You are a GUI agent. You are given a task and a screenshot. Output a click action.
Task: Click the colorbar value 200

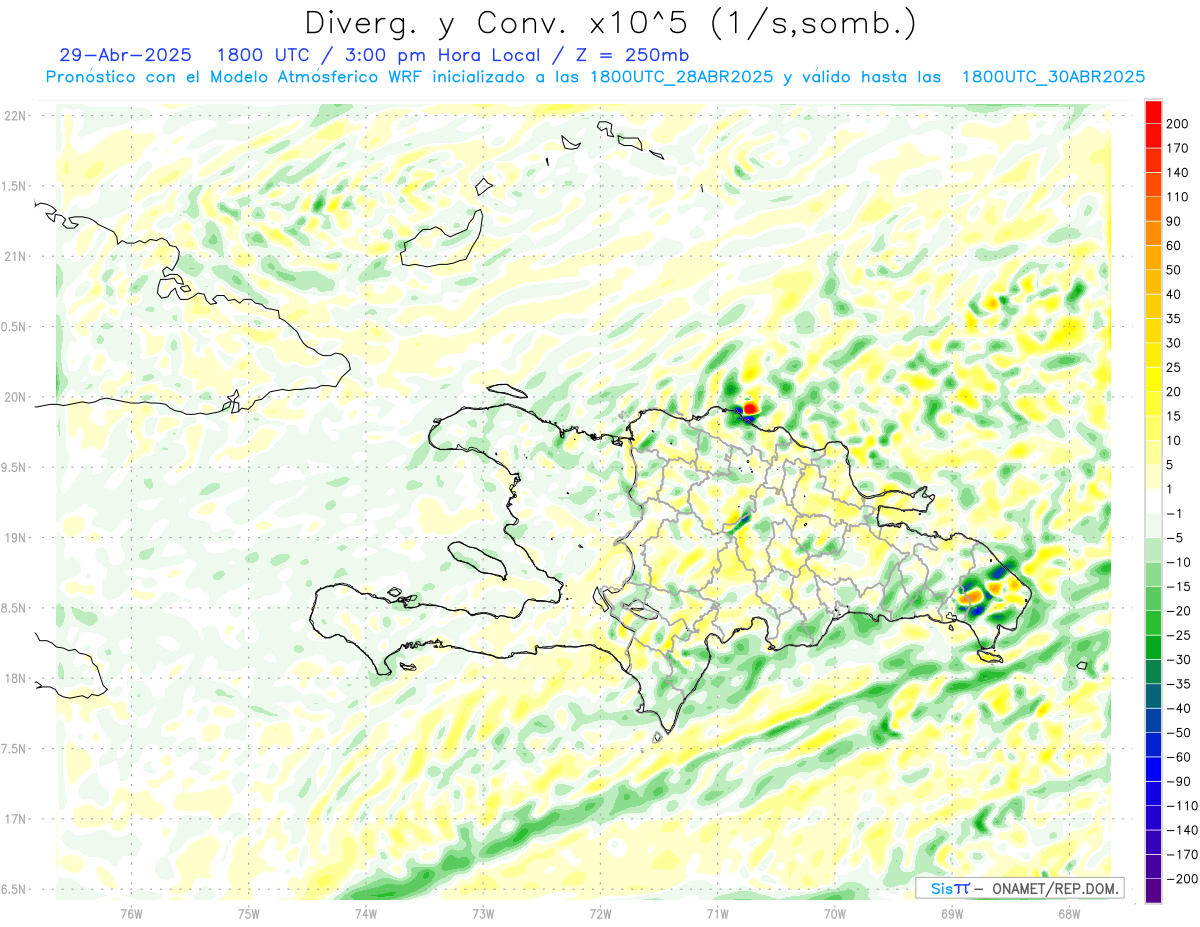[1177, 124]
